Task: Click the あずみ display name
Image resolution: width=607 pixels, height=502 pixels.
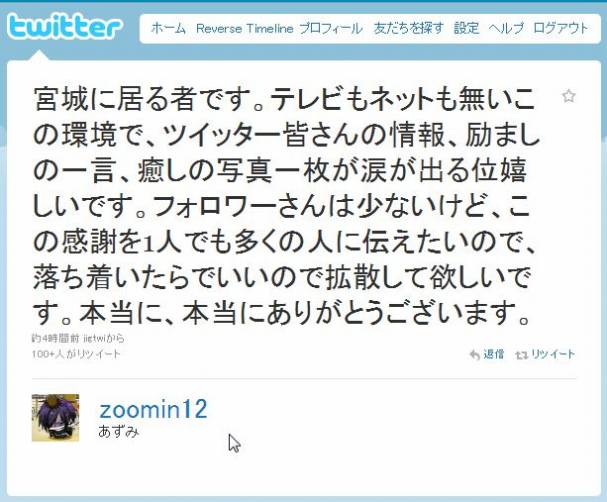Action: pyautogui.click(x=118, y=432)
